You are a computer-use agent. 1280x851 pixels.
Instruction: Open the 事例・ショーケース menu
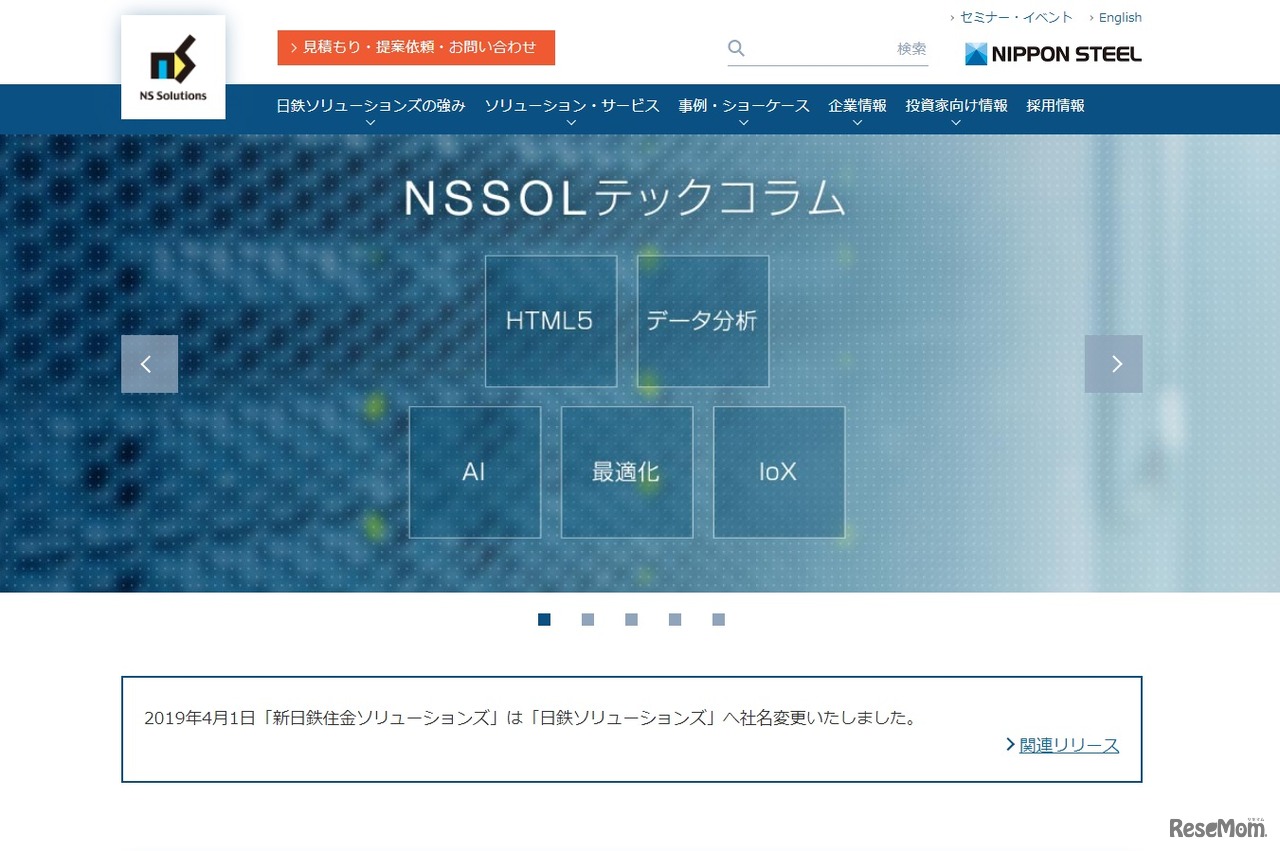pos(743,105)
